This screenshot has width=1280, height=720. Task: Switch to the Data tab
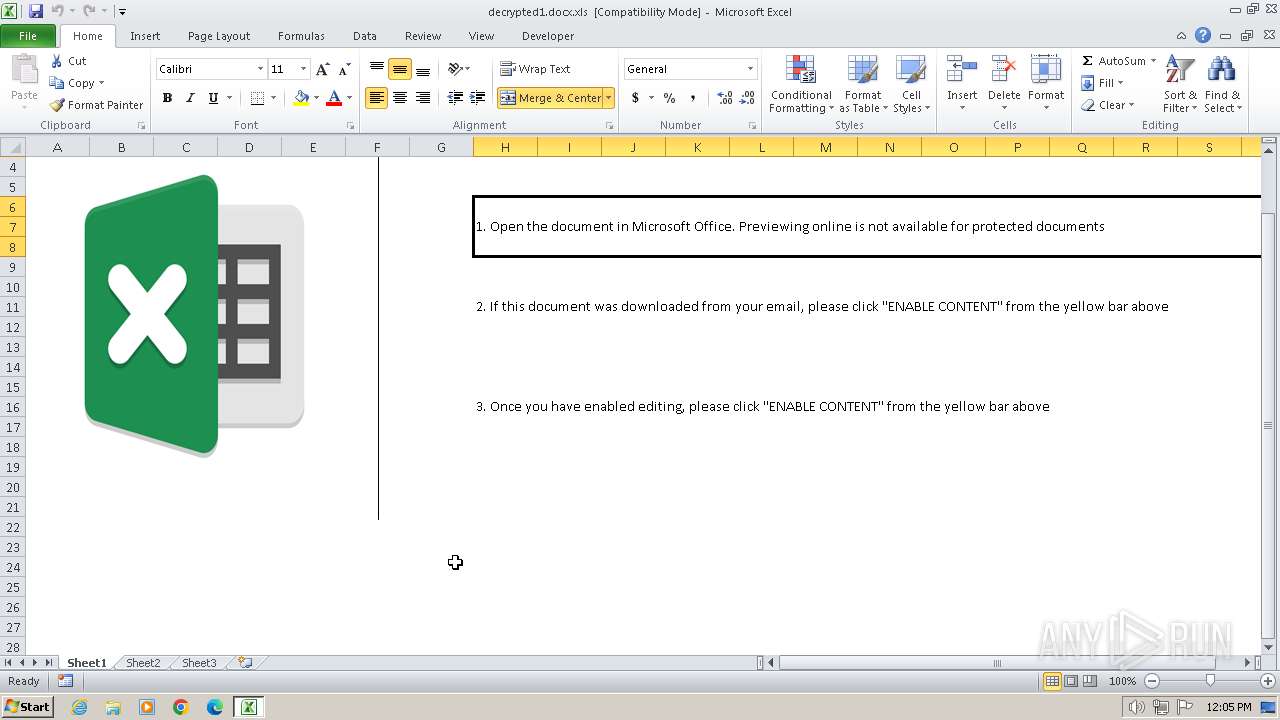tap(365, 36)
